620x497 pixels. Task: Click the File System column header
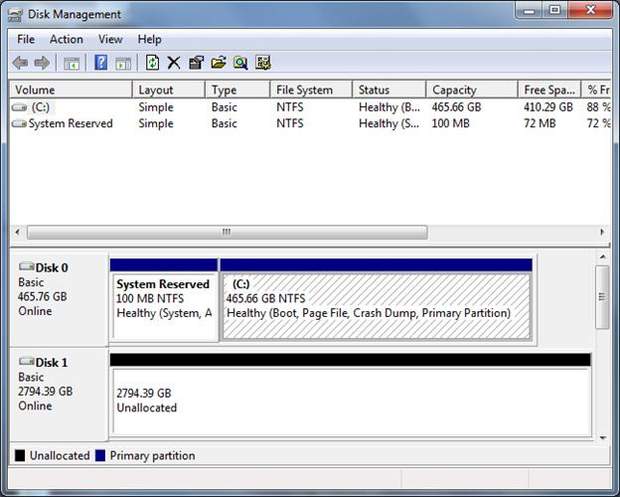(x=304, y=90)
